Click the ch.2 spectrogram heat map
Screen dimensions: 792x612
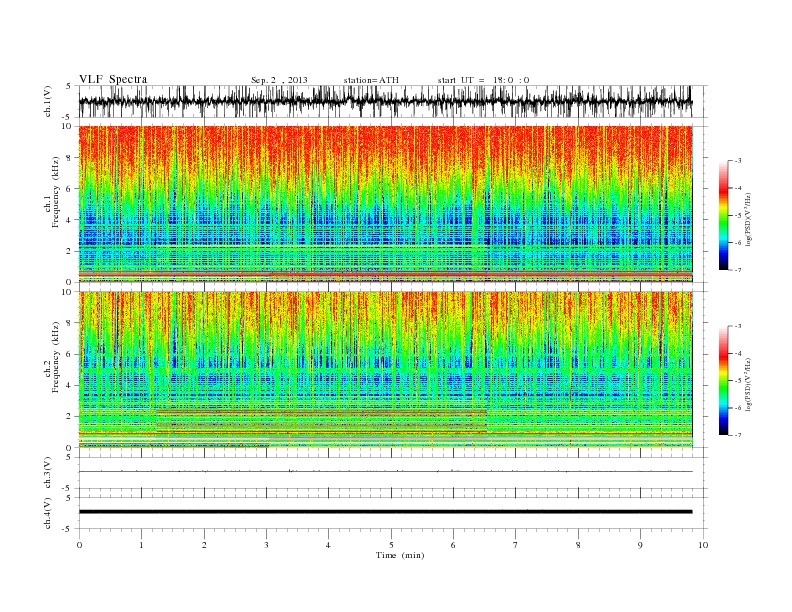[385, 370]
